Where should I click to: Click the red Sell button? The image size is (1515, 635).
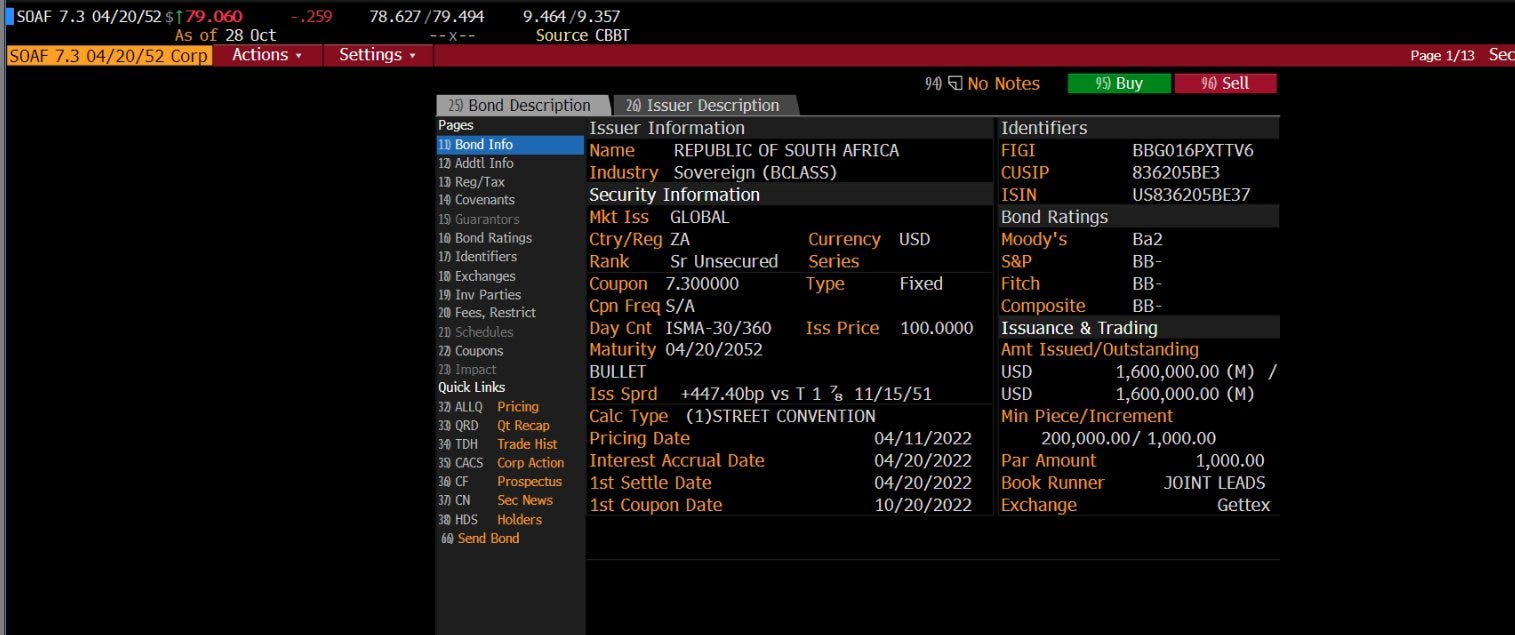click(x=1225, y=83)
